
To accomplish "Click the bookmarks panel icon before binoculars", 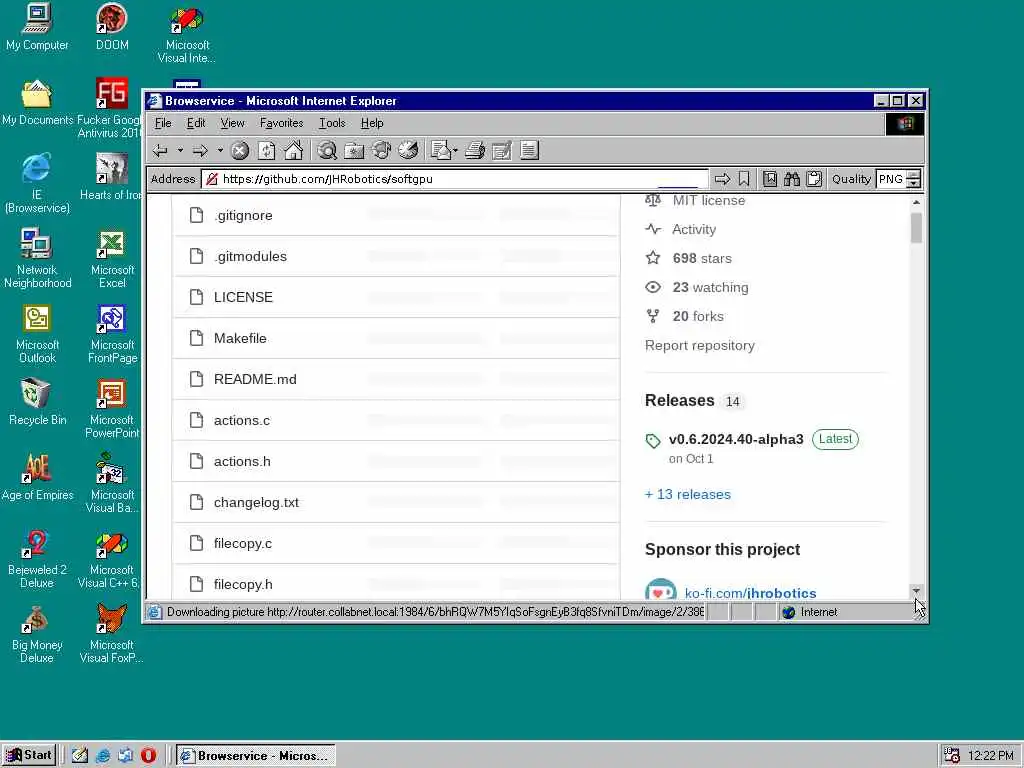I will pyautogui.click(x=770, y=179).
